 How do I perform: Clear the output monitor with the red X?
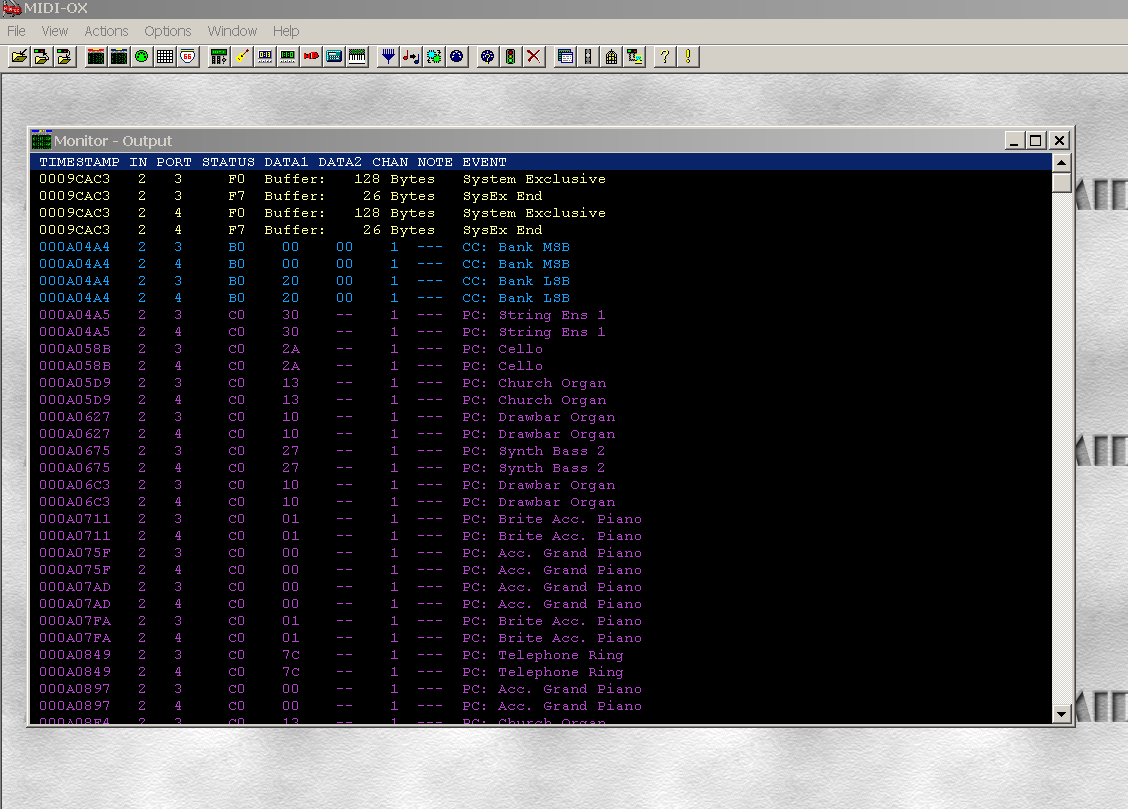533,57
